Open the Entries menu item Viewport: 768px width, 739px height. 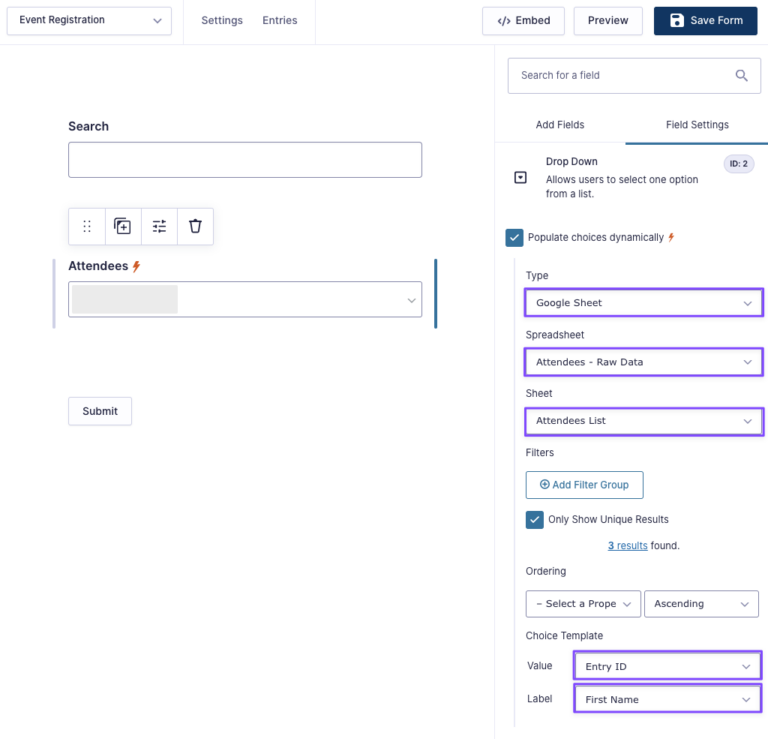(279, 21)
